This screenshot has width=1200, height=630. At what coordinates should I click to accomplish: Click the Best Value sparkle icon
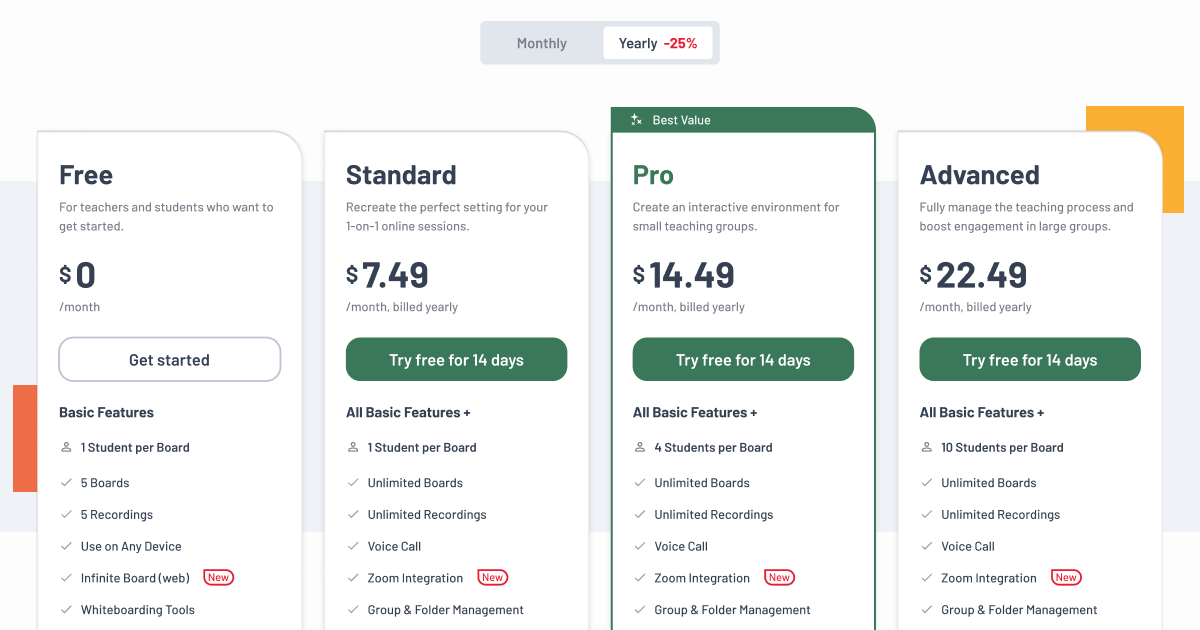pyautogui.click(x=636, y=120)
